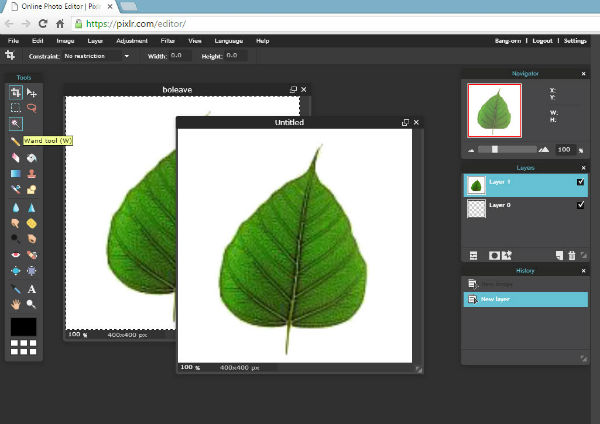The width and height of the screenshot is (600, 424).
Task: Open the Language menu
Action: 229,41
